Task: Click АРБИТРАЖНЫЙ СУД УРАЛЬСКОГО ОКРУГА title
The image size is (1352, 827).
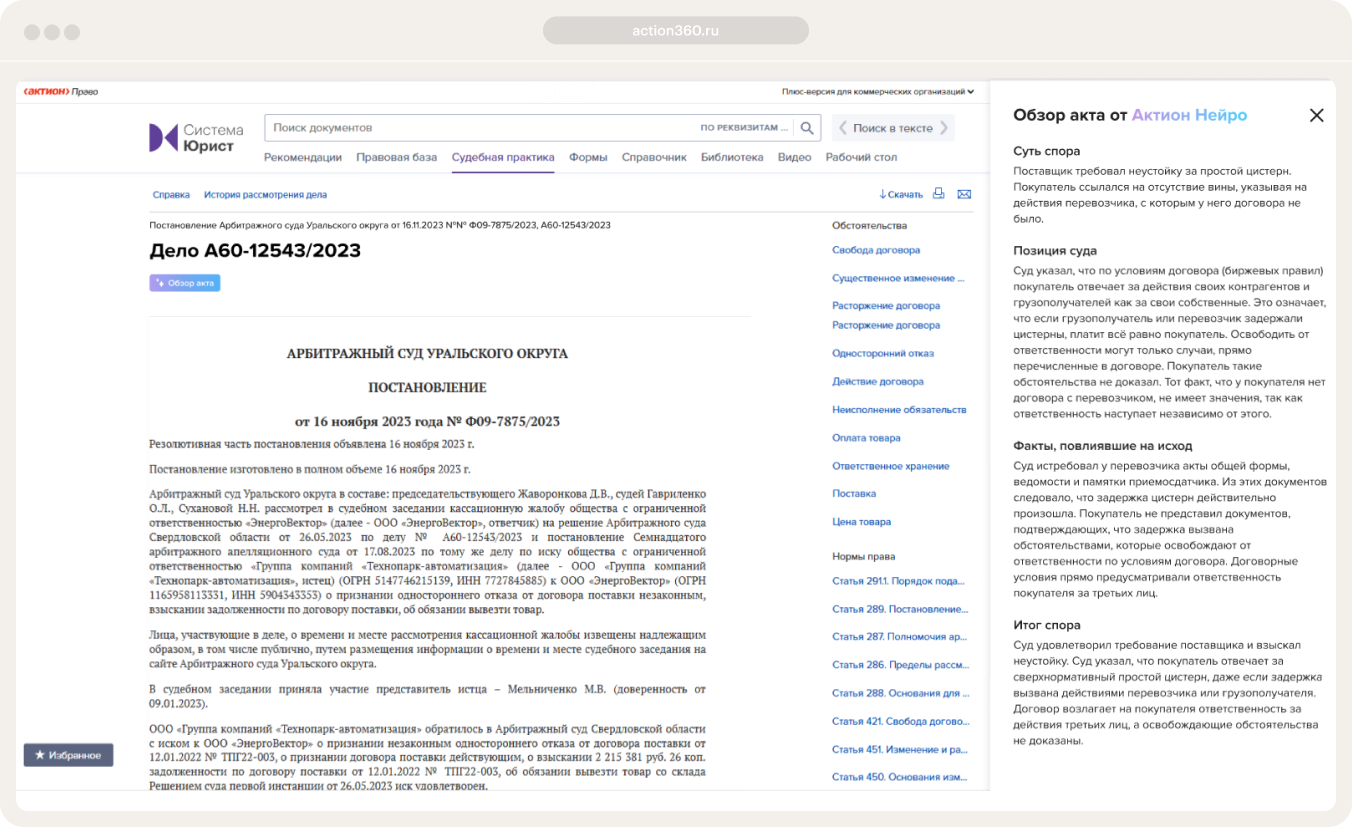Action: [427, 354]
